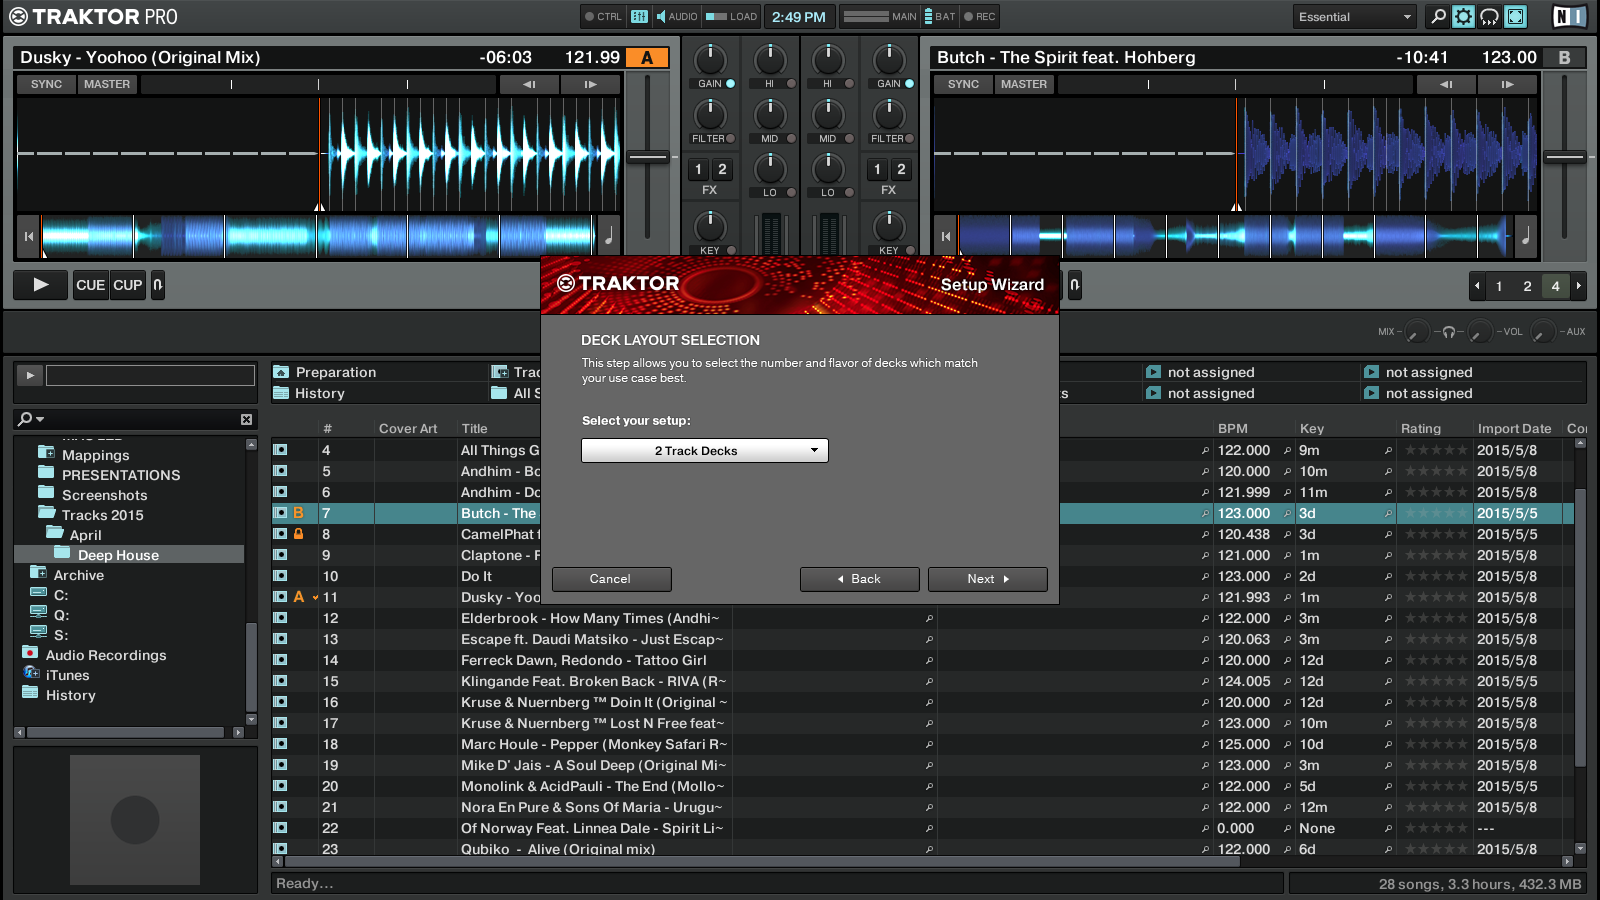
Task: Click the battery BAT indicator
Action: pyautogui.click(x=939, y=16)
